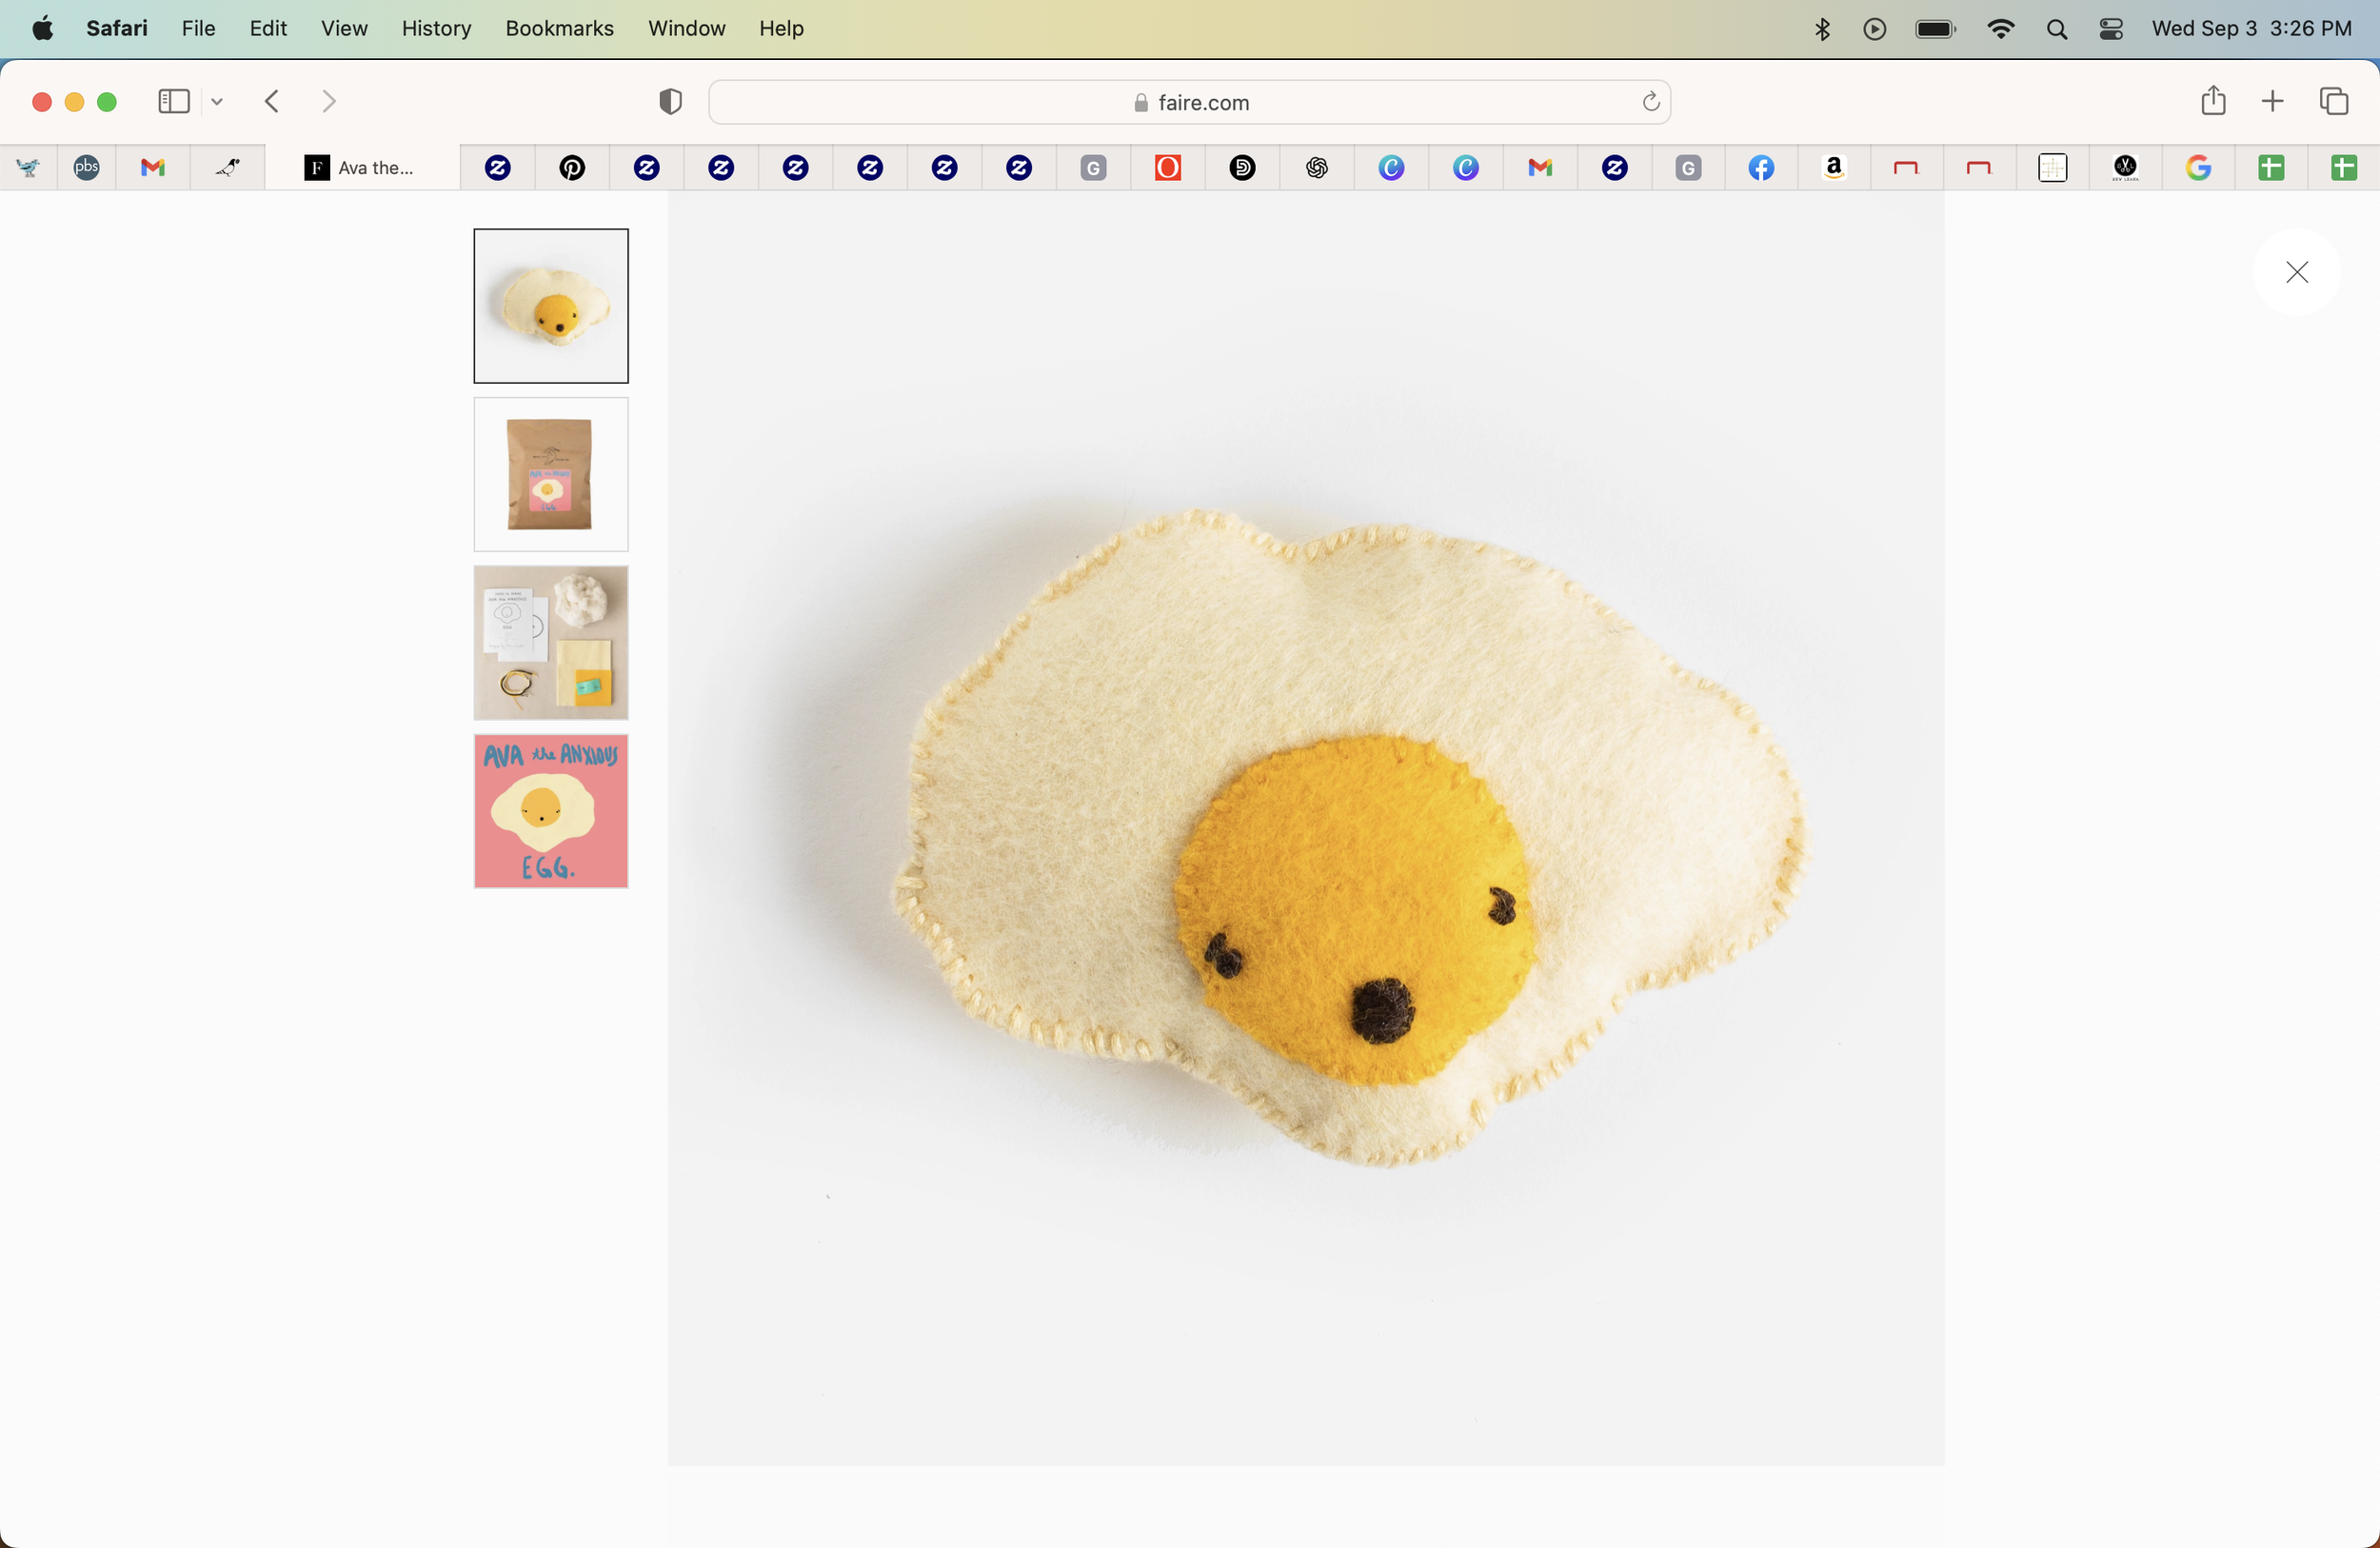Reload the faire.com page
Viewport: 2380px width, 1548px height.
click(x=1650, y=101)
